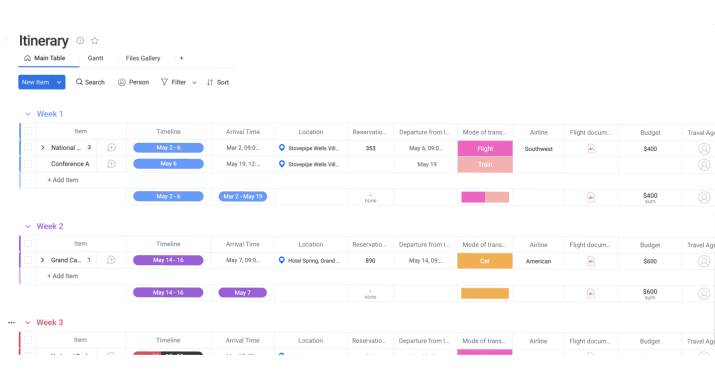The height and width of the screenshot is (391, 715).
Task: Click the American airline cell
Action: [x=539, y=261]
